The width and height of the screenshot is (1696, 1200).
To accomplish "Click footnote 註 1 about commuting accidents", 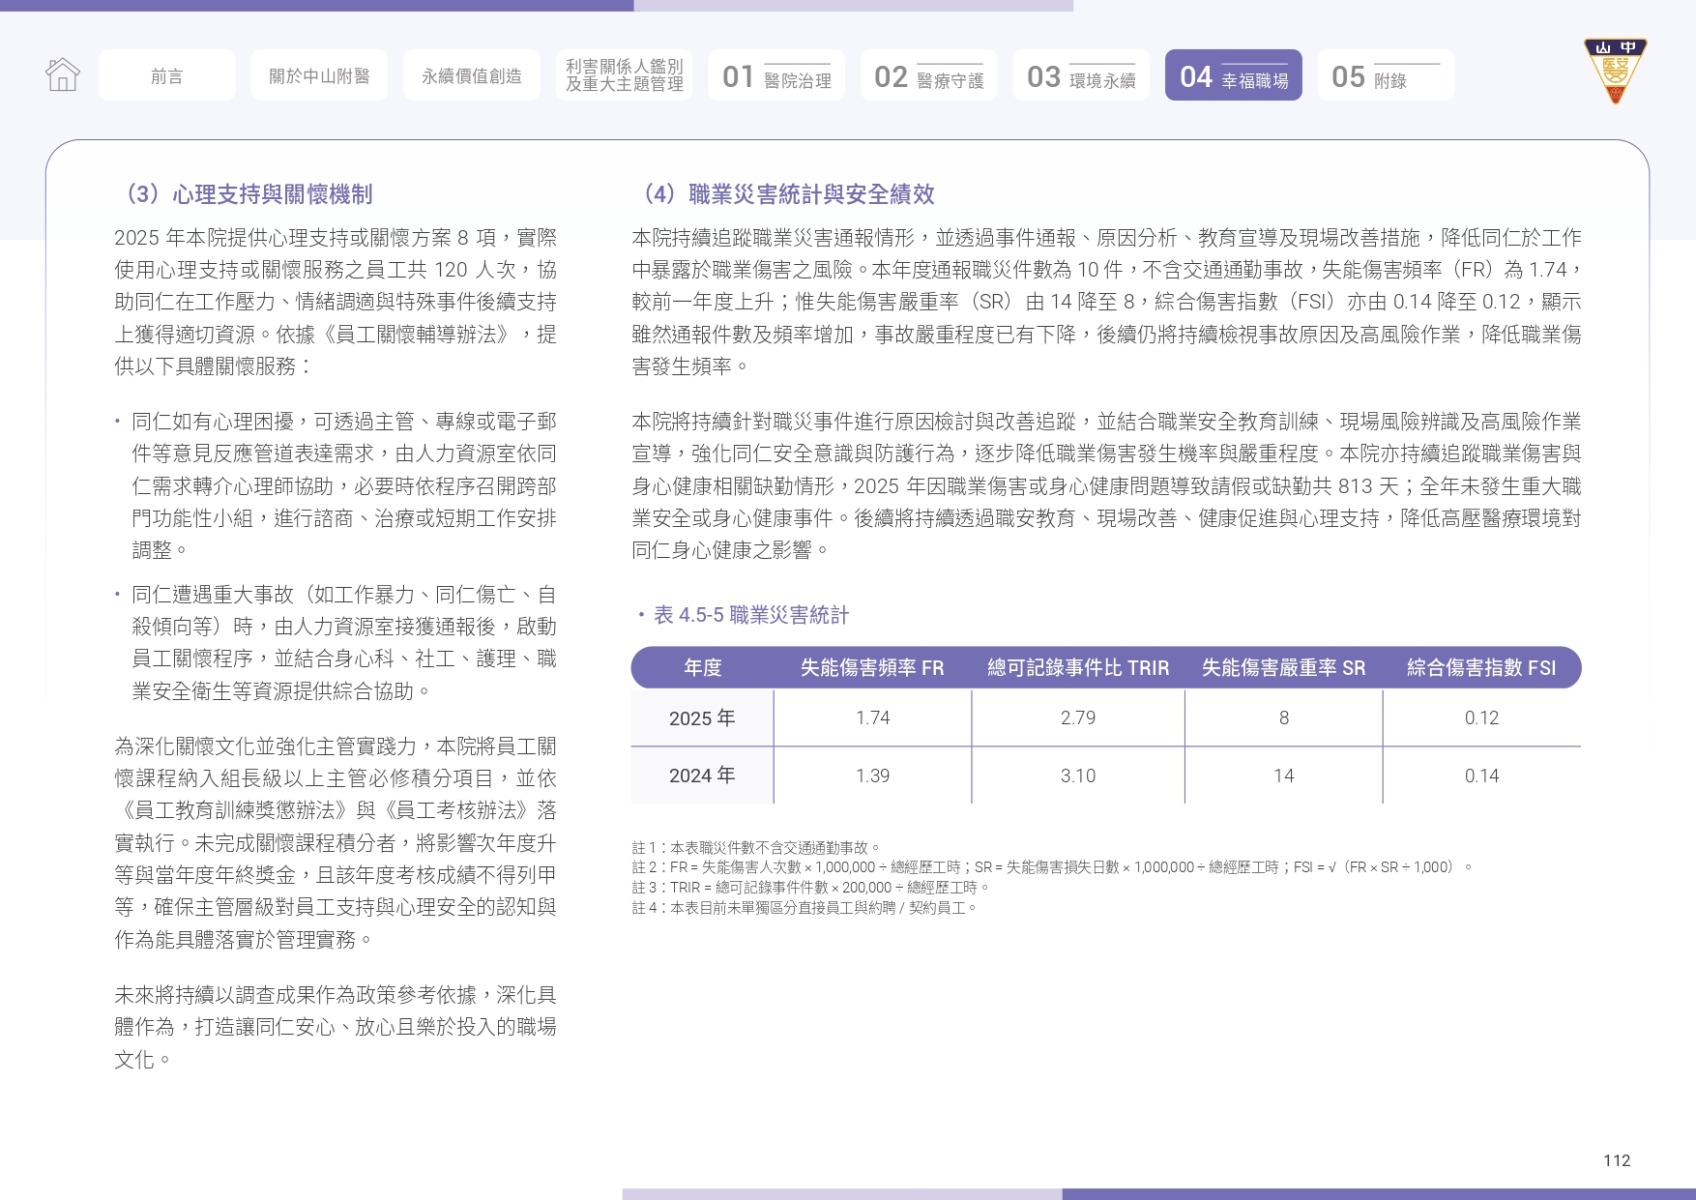I will point(756,848).
